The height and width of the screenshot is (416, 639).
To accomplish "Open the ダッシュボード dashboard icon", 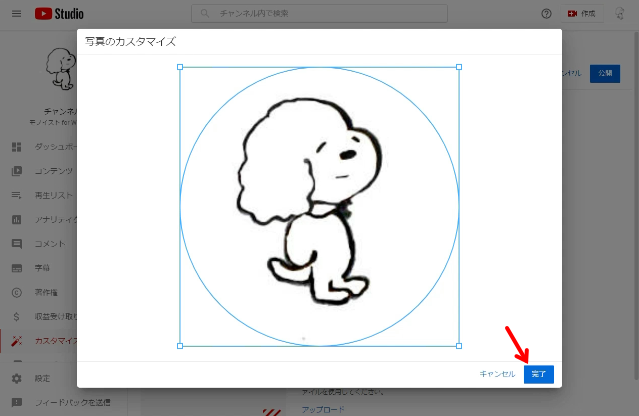I will coord(16,147).
